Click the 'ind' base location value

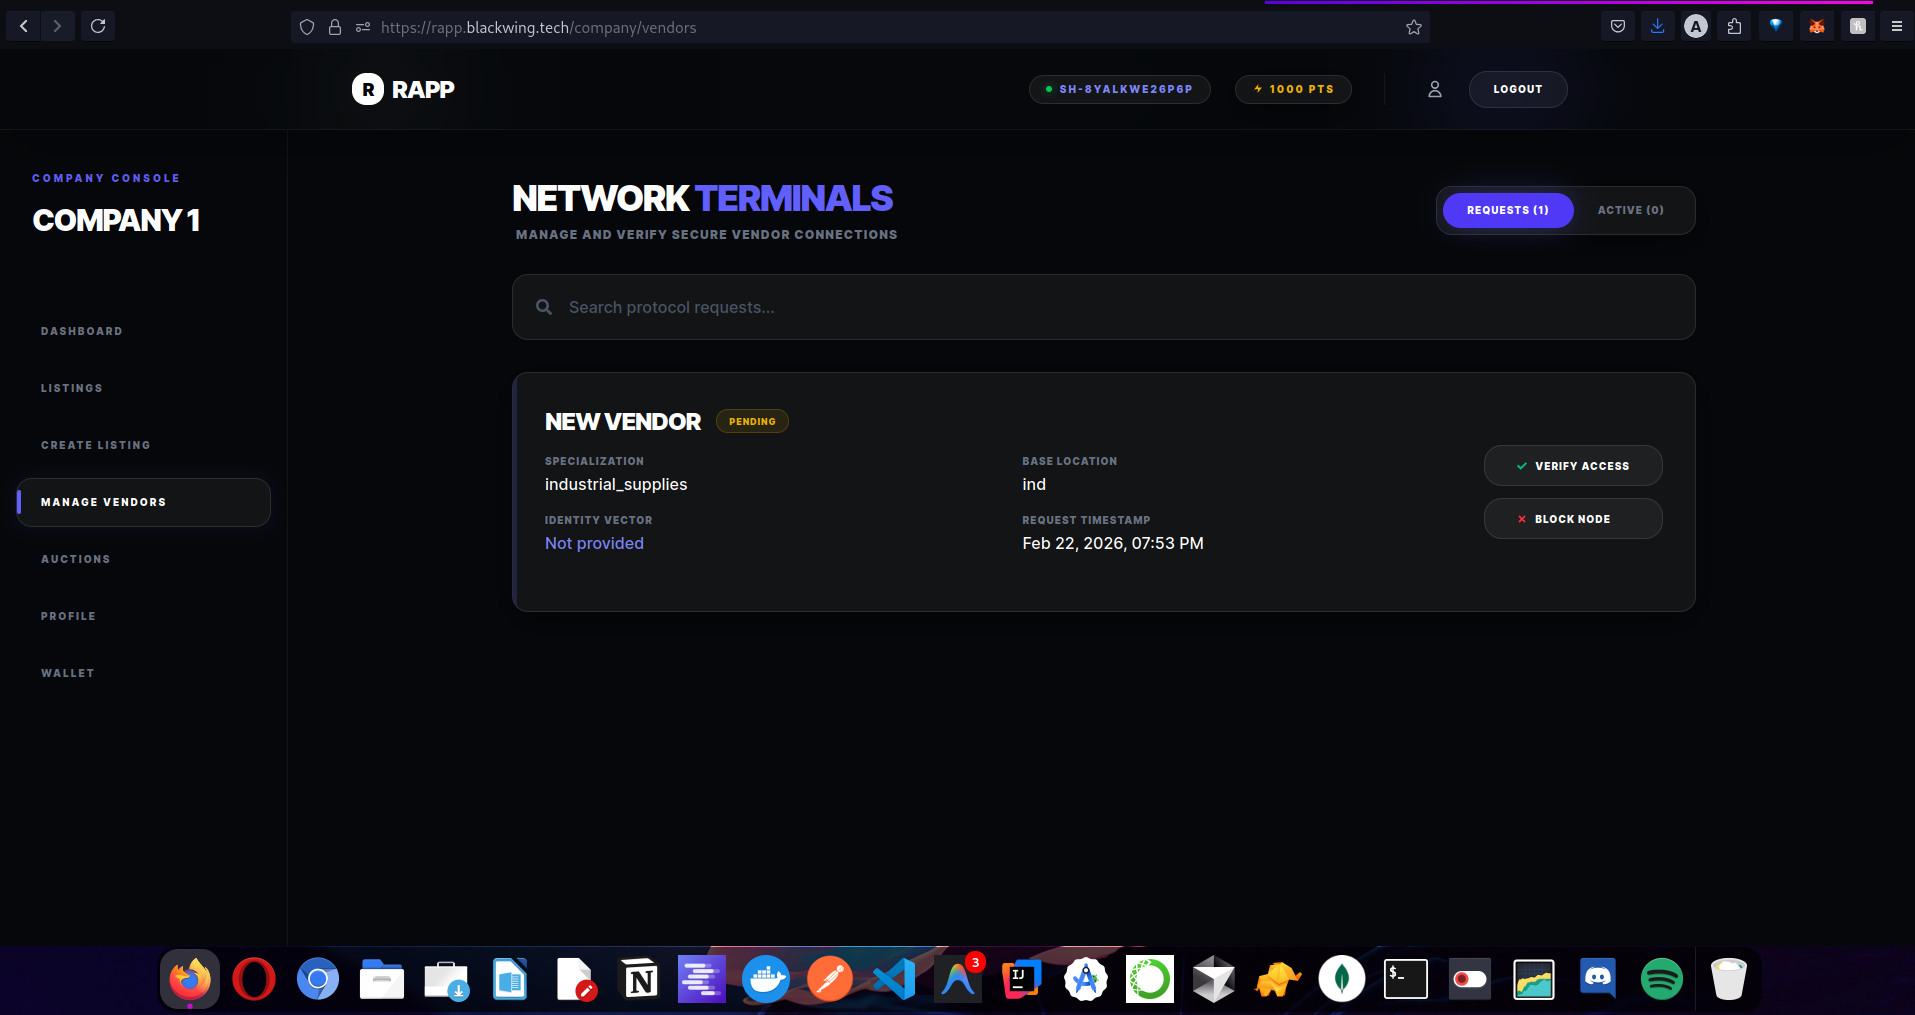[x=1034, y=484]
